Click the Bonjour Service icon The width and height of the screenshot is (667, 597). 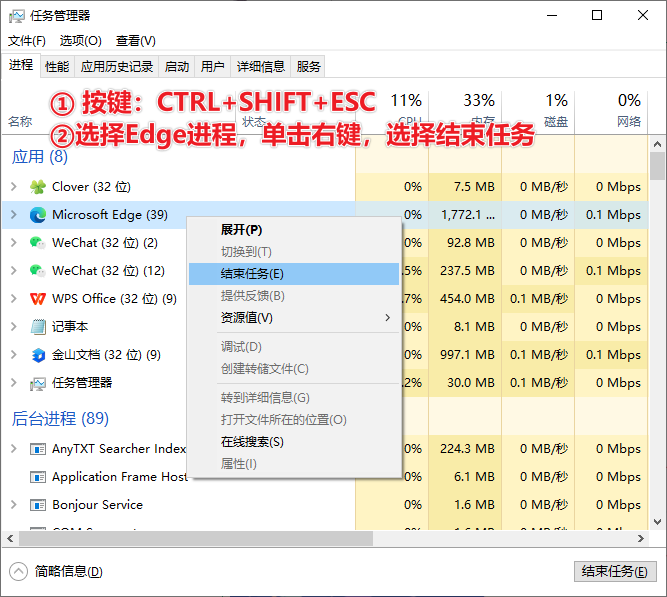click(x=38, y=505)
